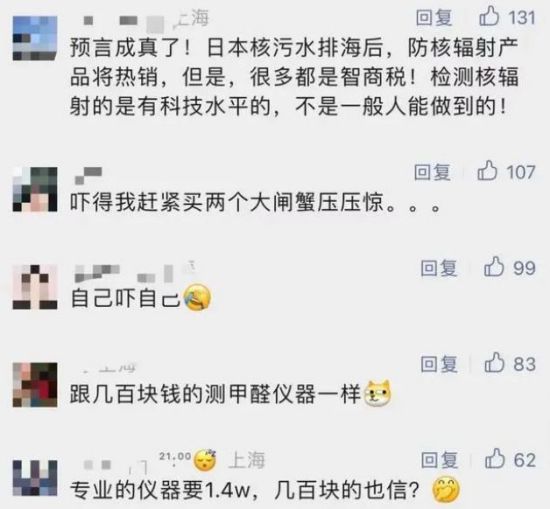Like the comment with 131 likes
Screen dimensions: 550x509
[489, 16]
